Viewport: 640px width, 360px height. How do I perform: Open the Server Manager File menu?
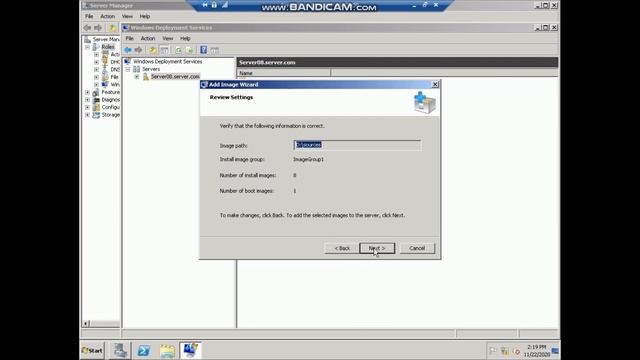tap(89, 16)
